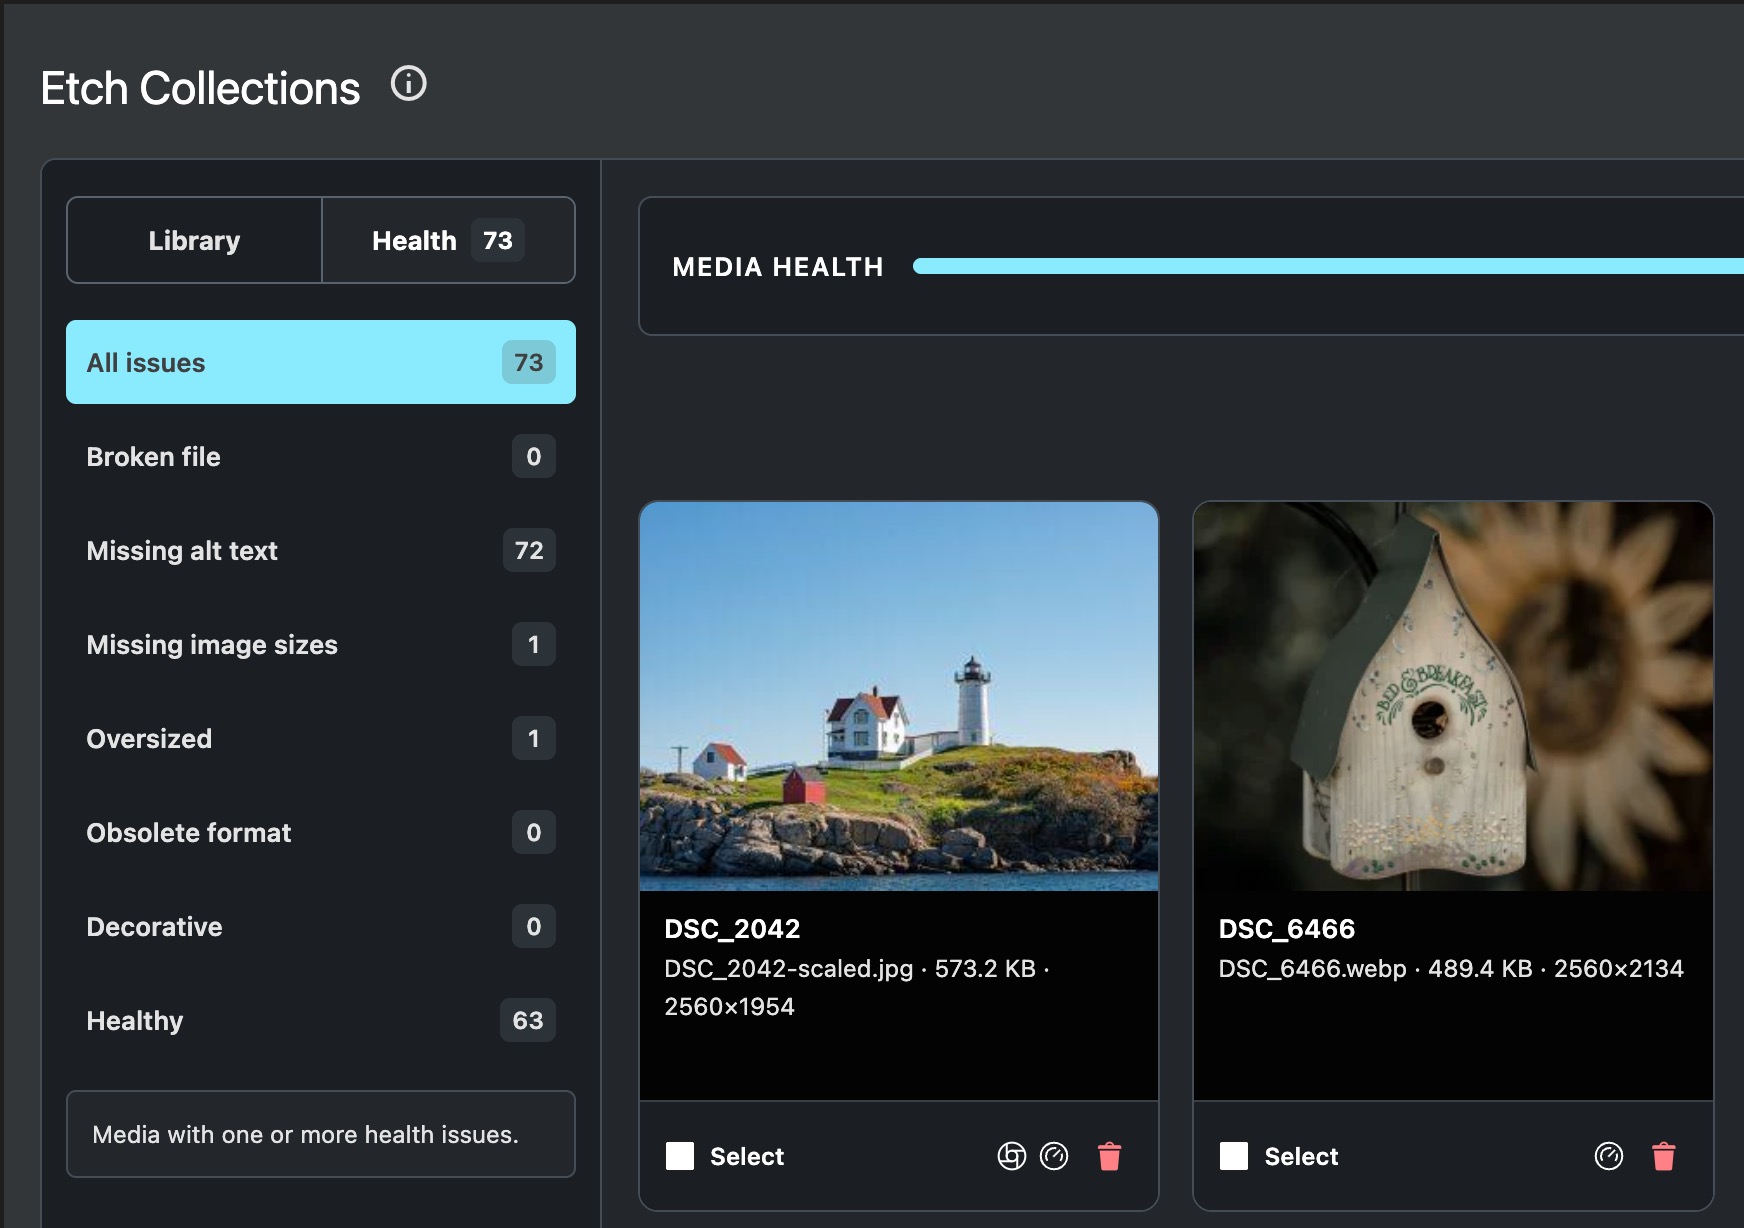Open the birdhouse thumbnail DSC_6466

(1453, 696)
